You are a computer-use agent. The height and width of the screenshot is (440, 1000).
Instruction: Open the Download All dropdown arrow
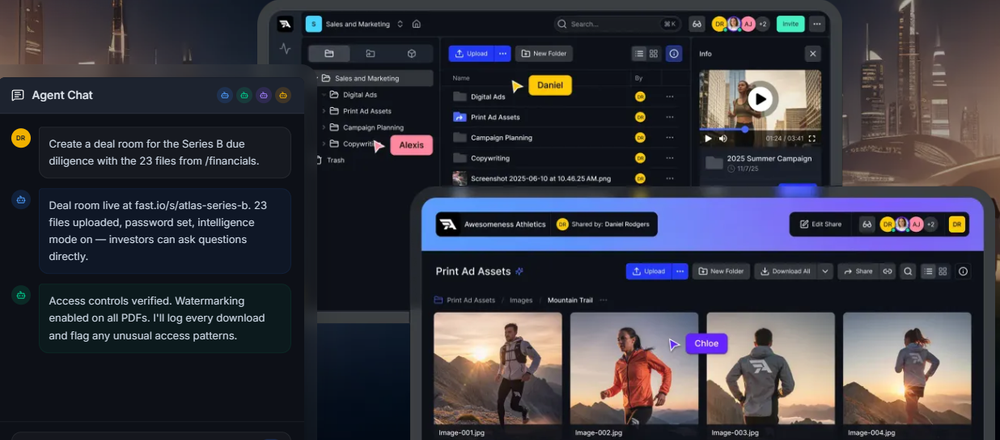pos(825,271)
